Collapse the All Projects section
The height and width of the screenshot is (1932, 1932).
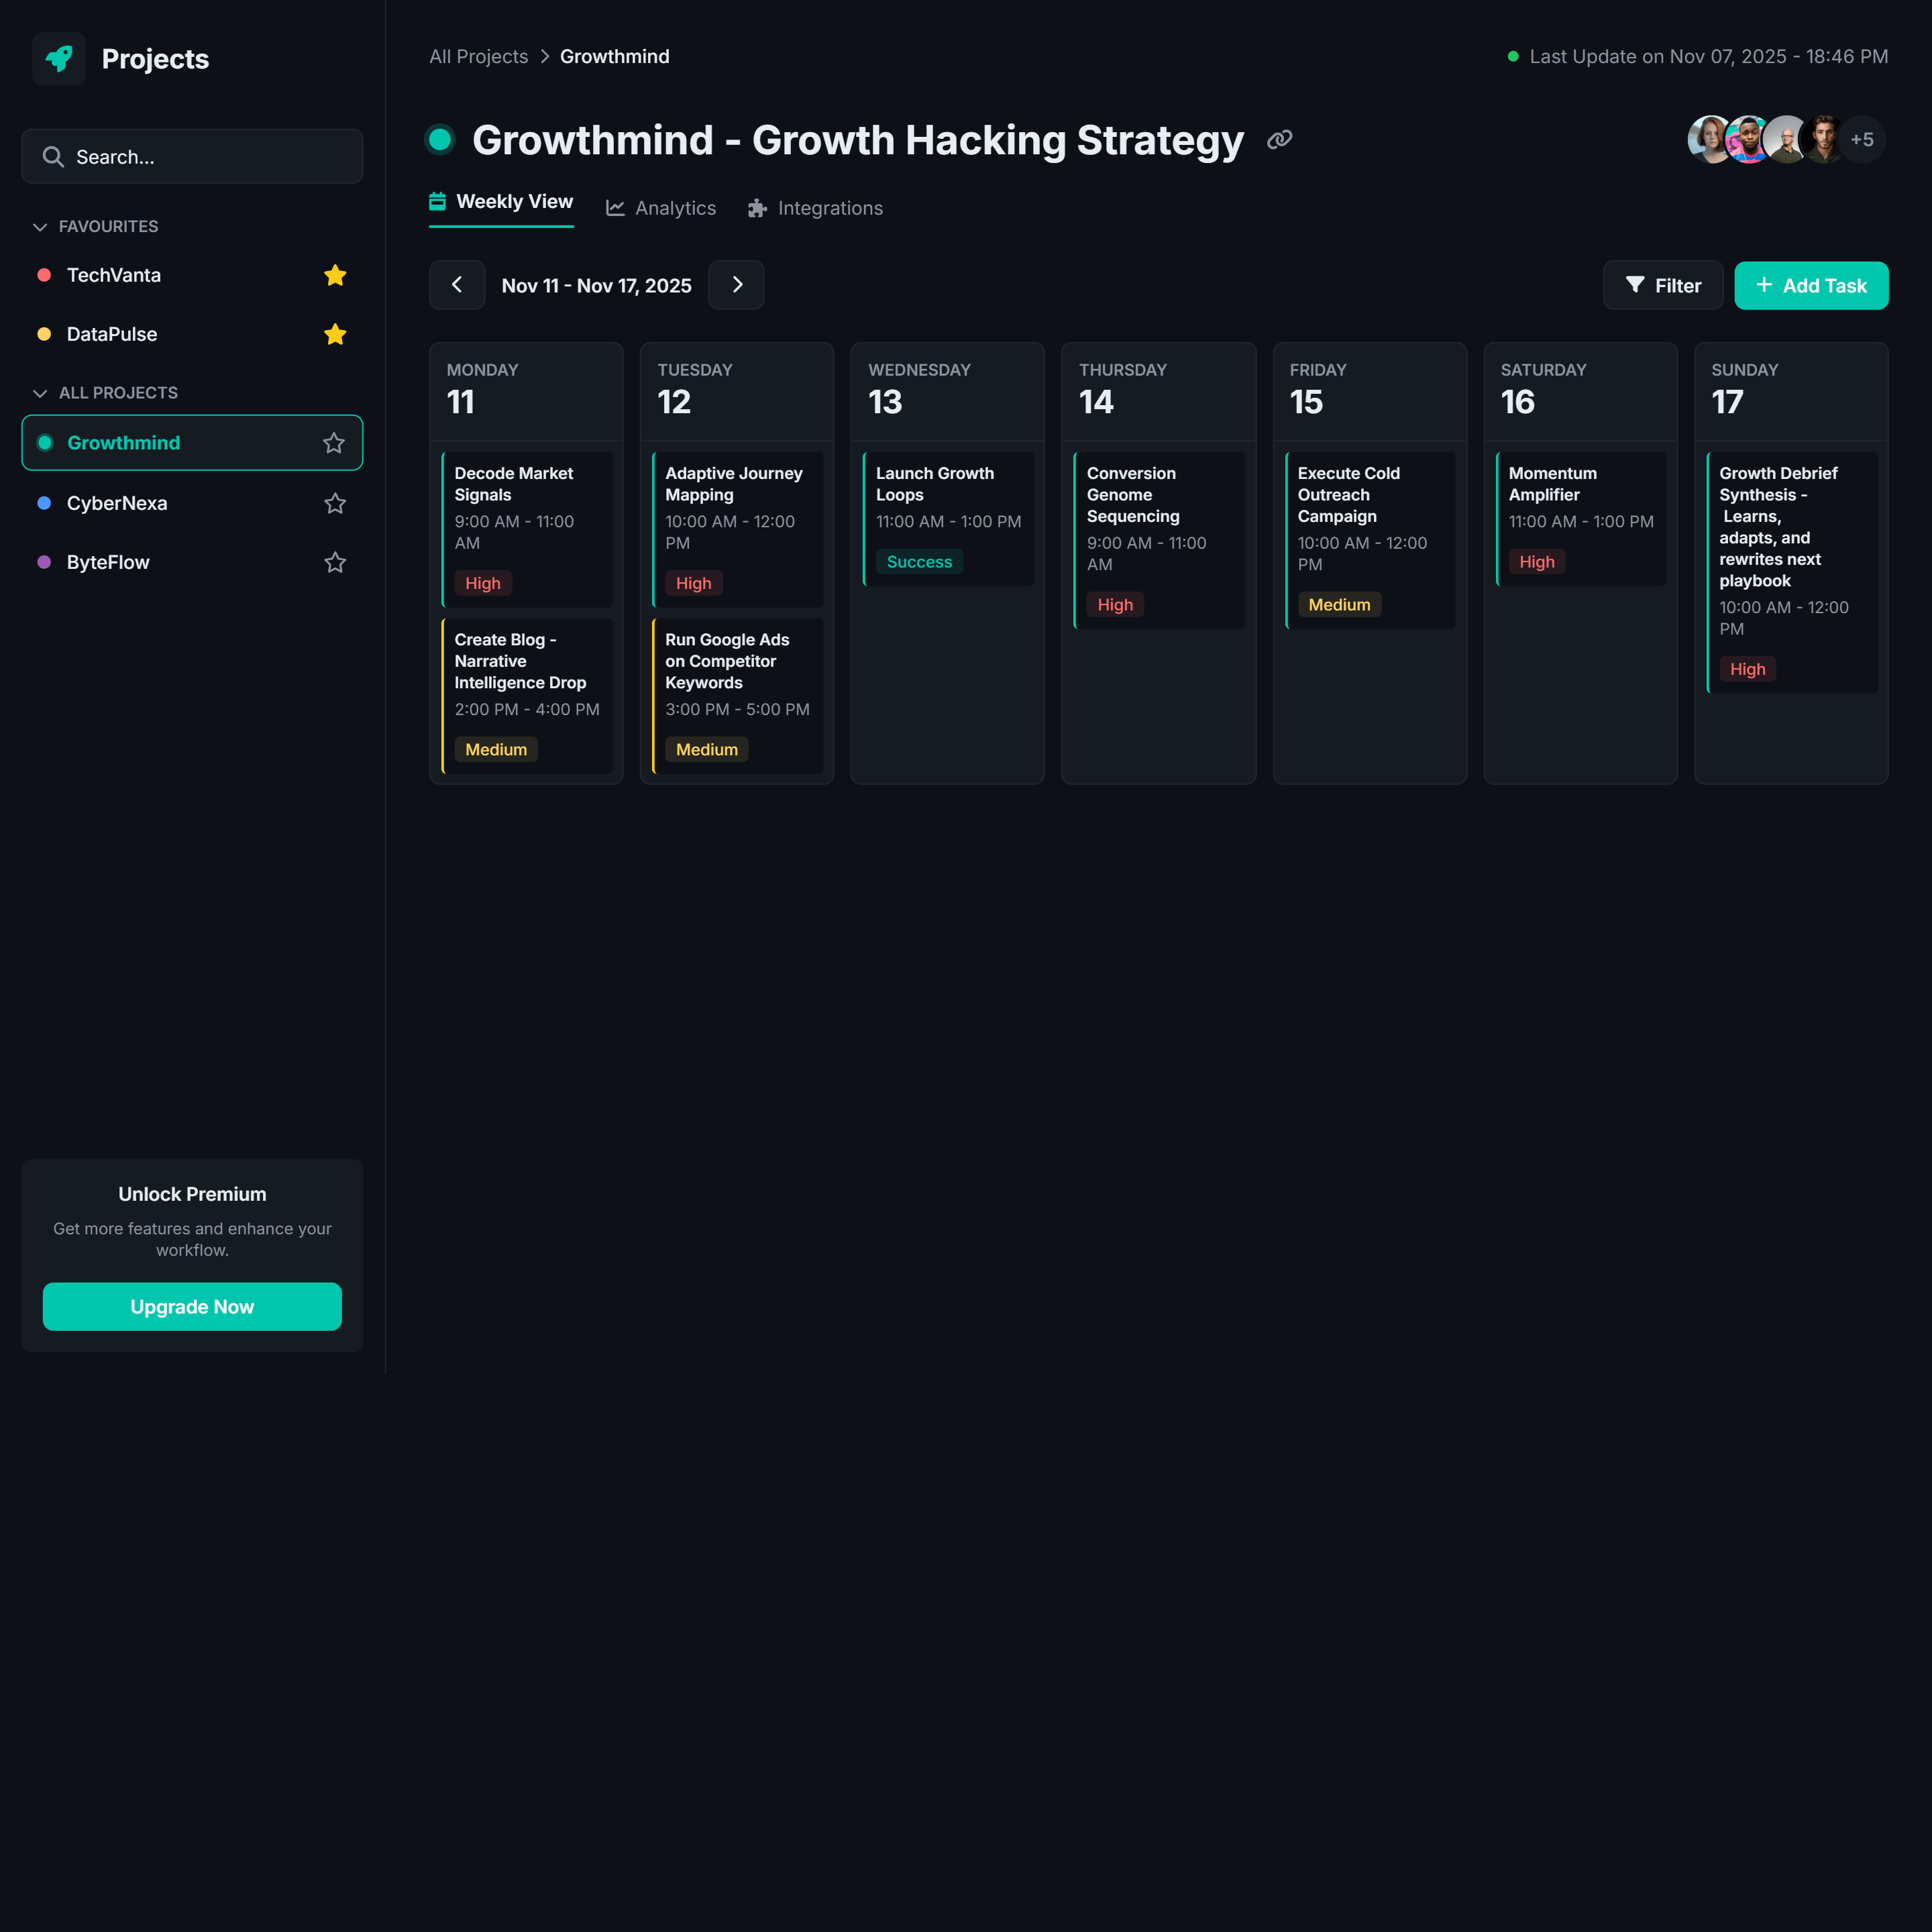pos(40,393)
